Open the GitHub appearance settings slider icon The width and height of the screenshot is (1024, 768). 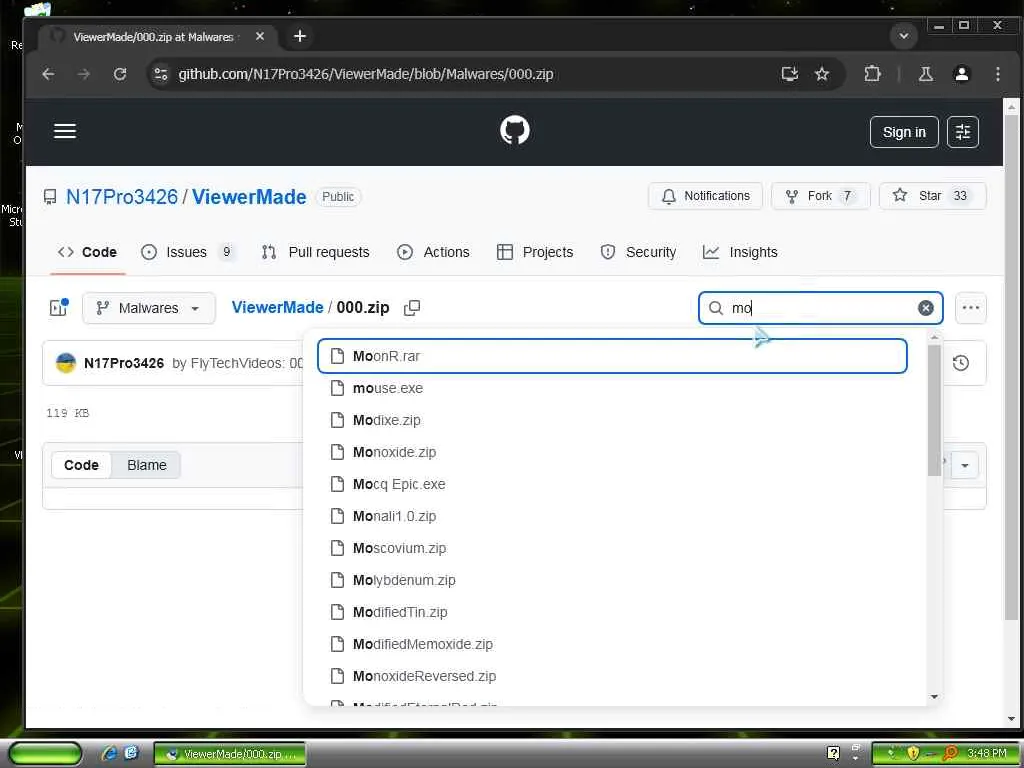(963, 132)
